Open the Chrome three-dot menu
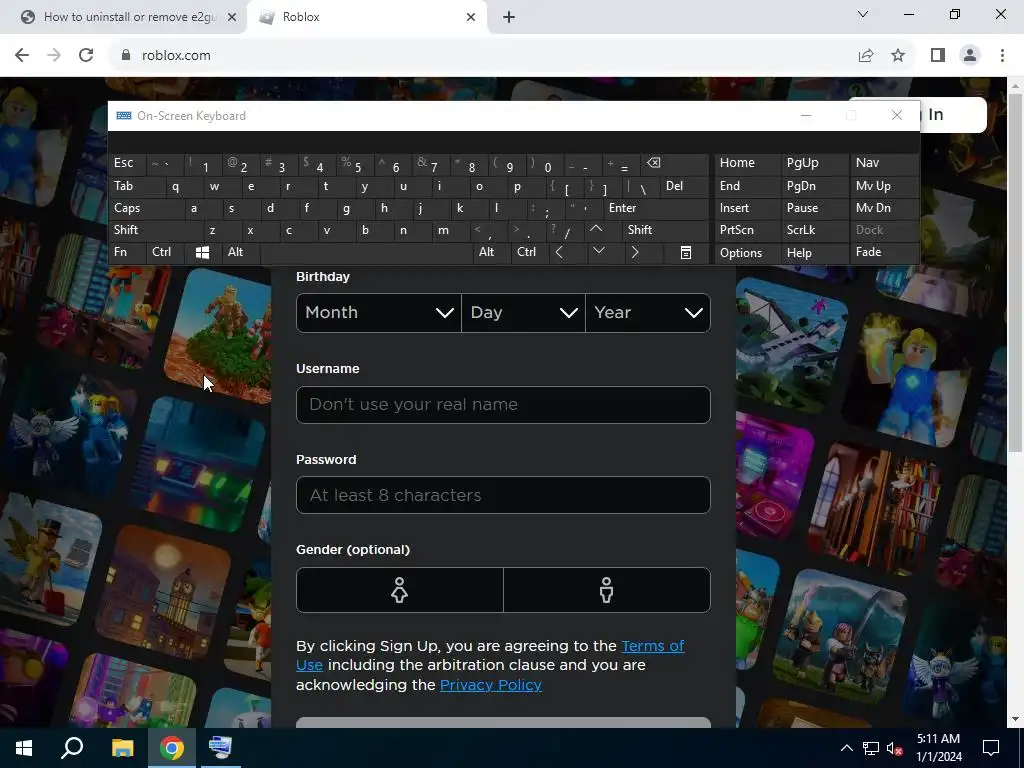Screen dimensions: 1024x768 pyautogui.click(x=1002, y=56)
